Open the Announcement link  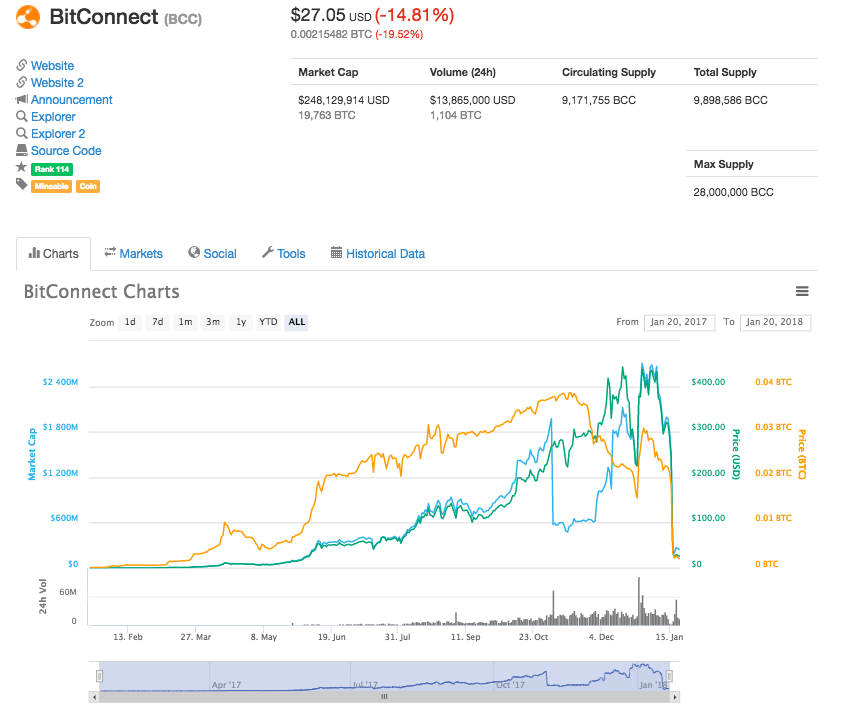[x=71, y=100]
